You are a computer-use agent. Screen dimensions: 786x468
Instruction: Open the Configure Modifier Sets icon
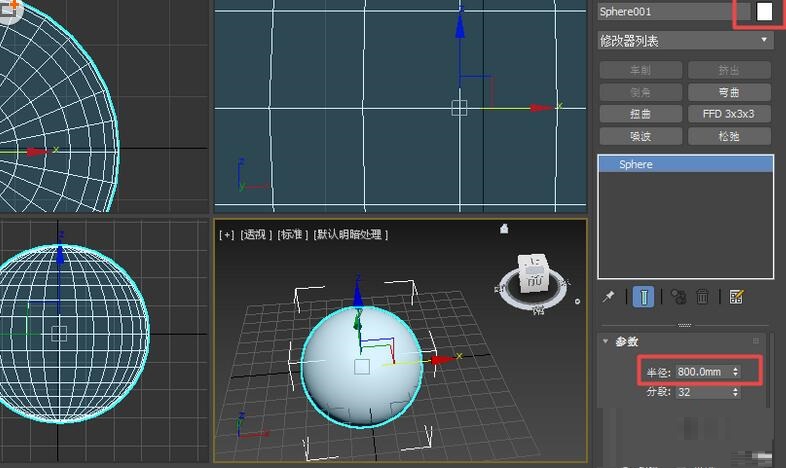point(737,297)
